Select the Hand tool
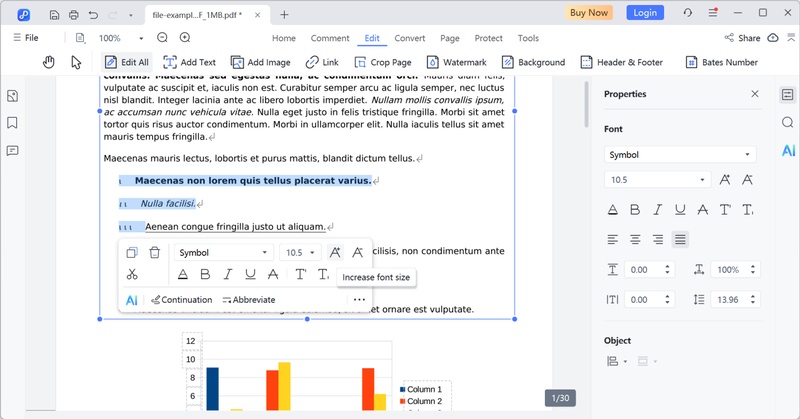Screen dimensions: 800x419 tap(48, 62)
